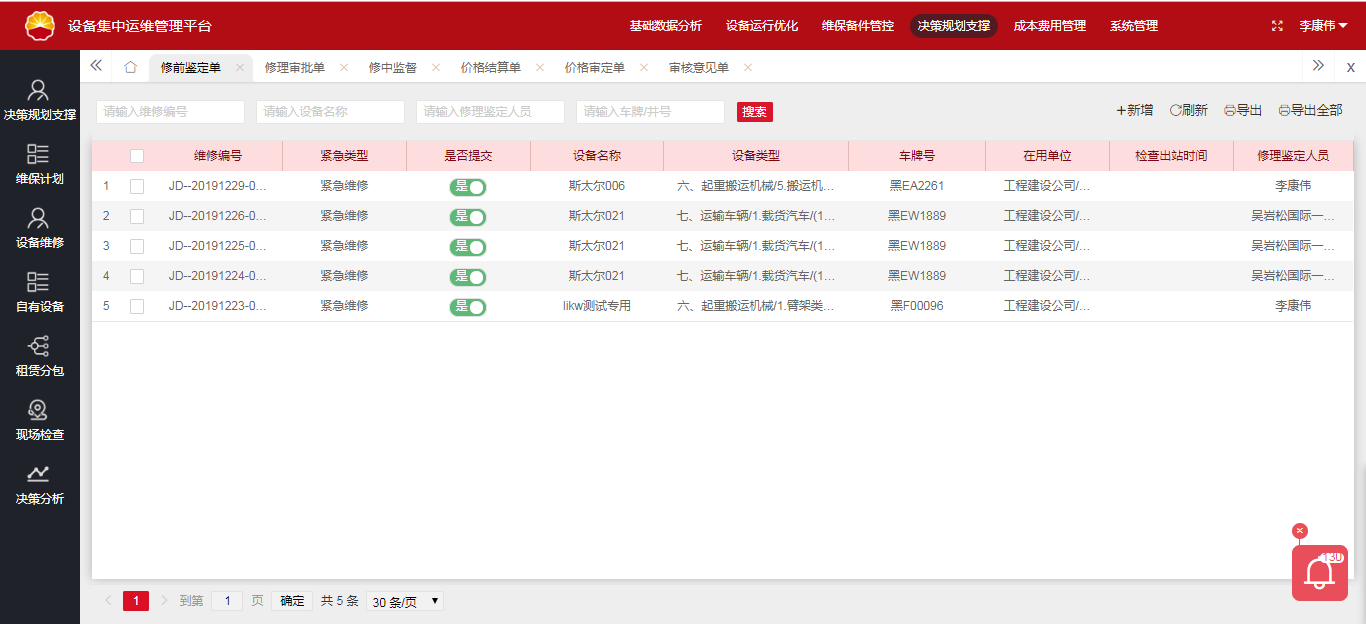This screenshot has width=1366, height=624.
Task: Focus the 请输入设备名称 input field
Action: point(330,112)
